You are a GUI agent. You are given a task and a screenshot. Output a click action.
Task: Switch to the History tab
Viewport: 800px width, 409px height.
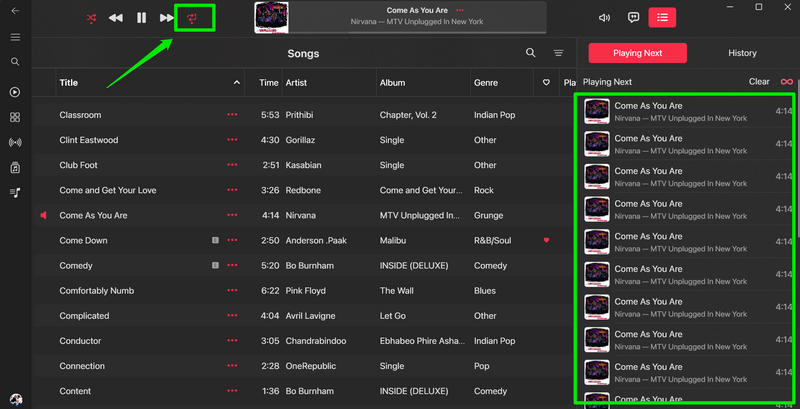click(x=742, y=53)
